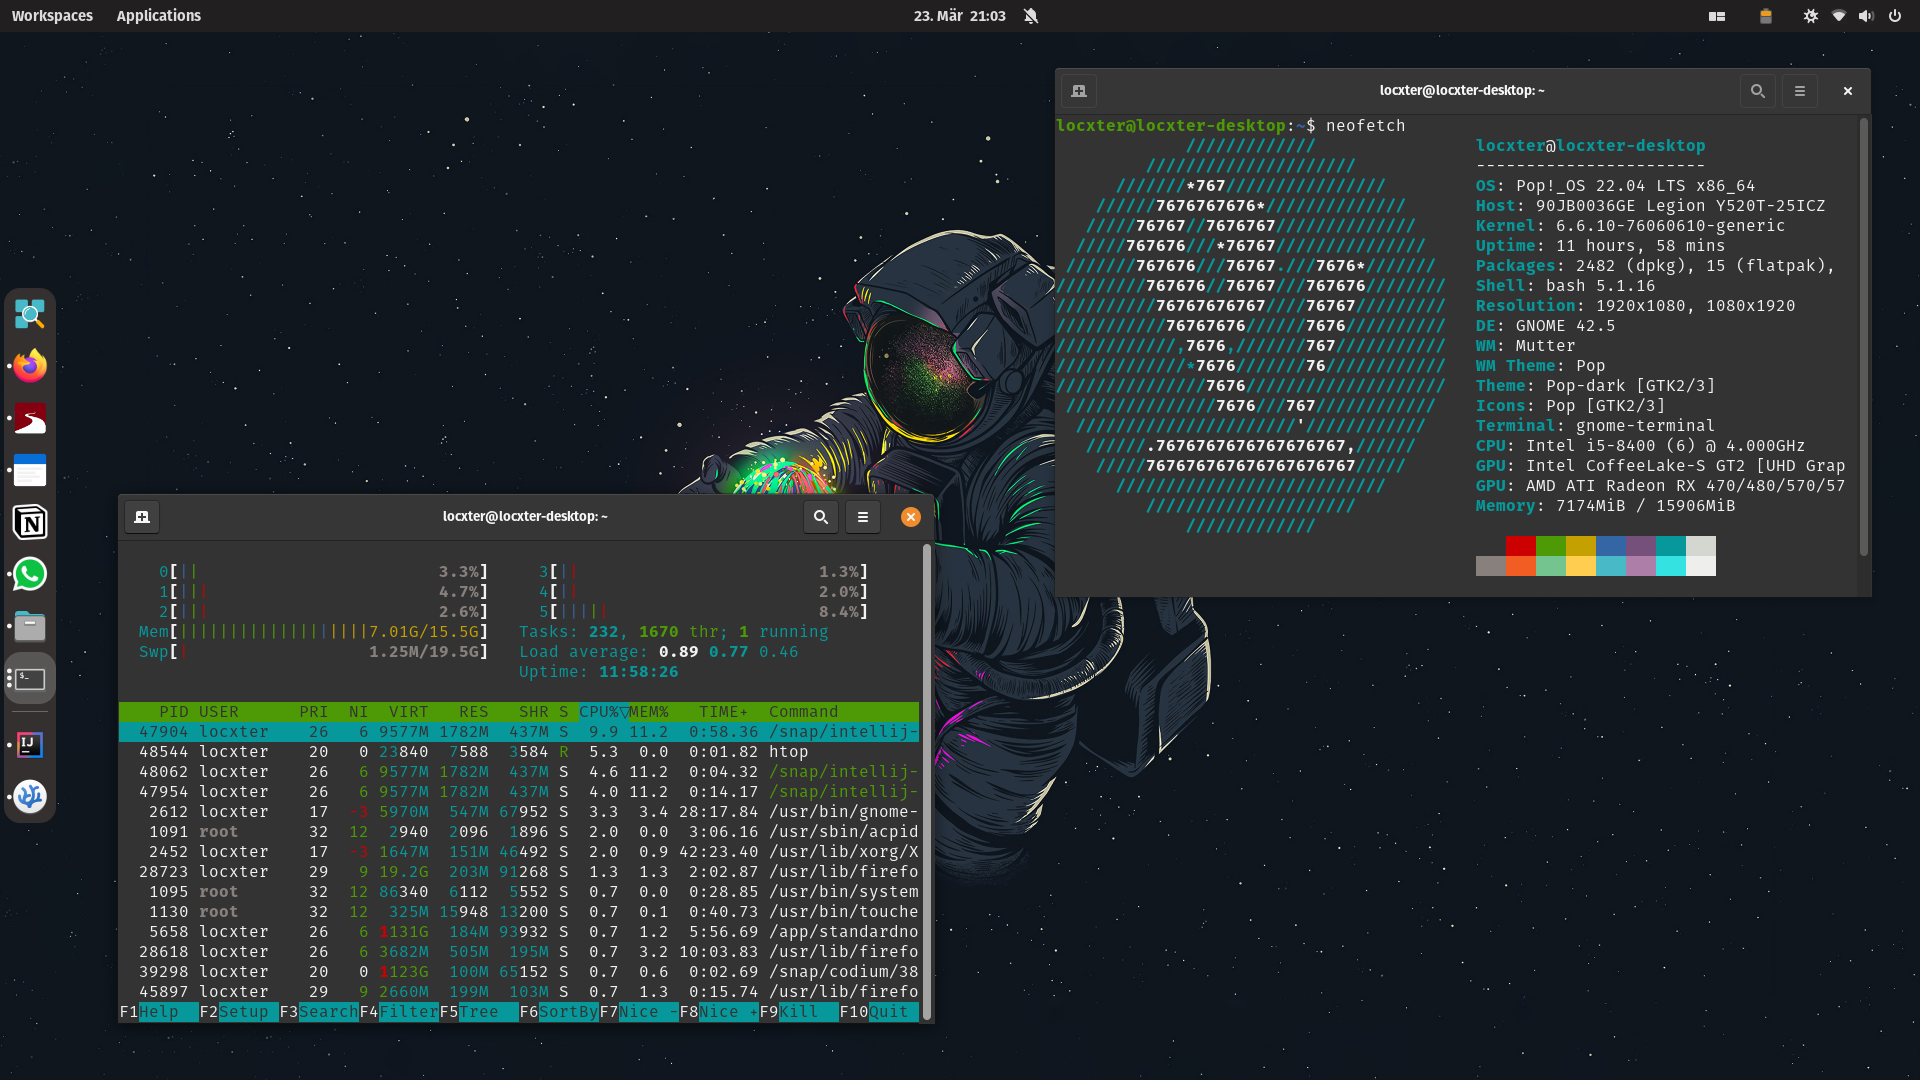This screenshot has width=1920, height=1080.
Task: Click F10 Quit in htop footer
Action: (879, 1012)
